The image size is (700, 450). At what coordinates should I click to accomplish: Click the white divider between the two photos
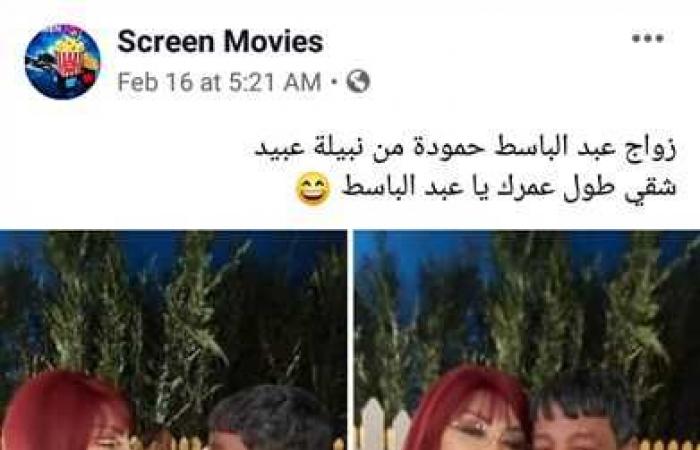tap(350, 340)
